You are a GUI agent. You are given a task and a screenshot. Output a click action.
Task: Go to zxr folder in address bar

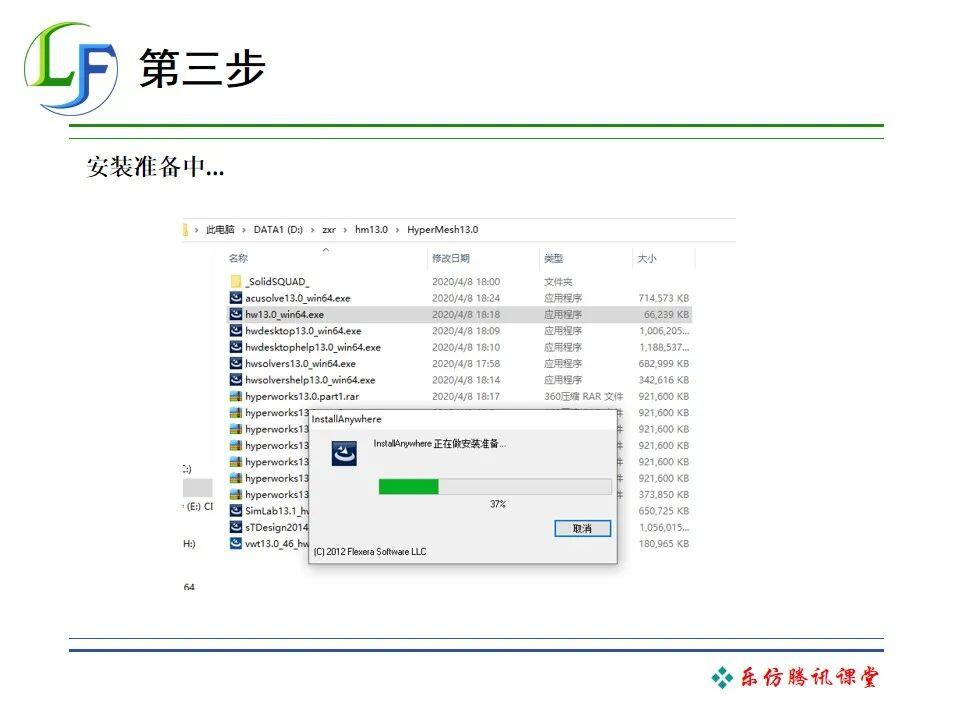(x=329, y=230)
